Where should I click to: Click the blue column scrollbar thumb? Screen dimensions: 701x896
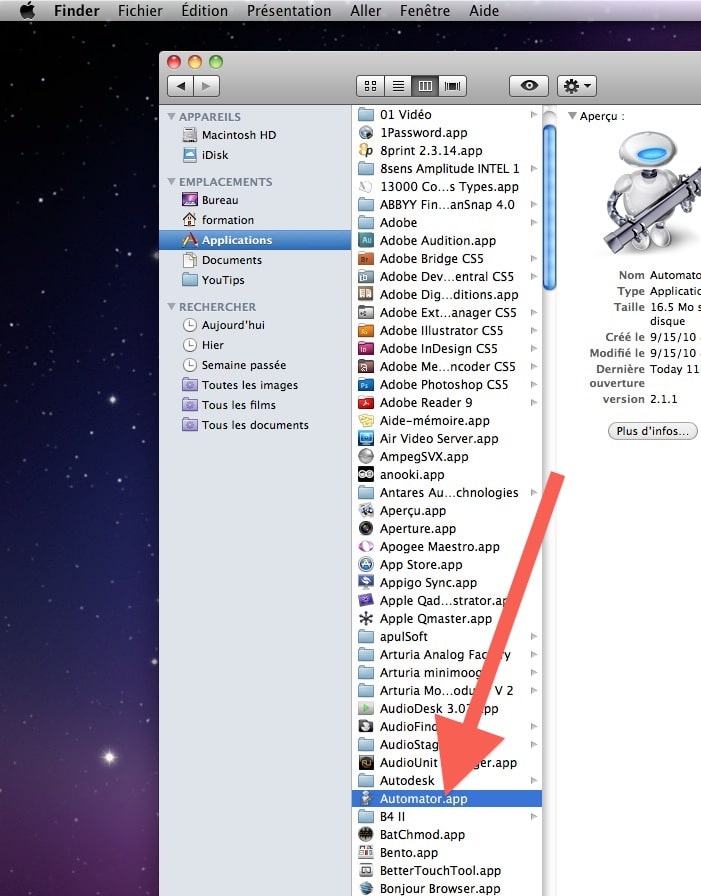(x=550, y=208)
